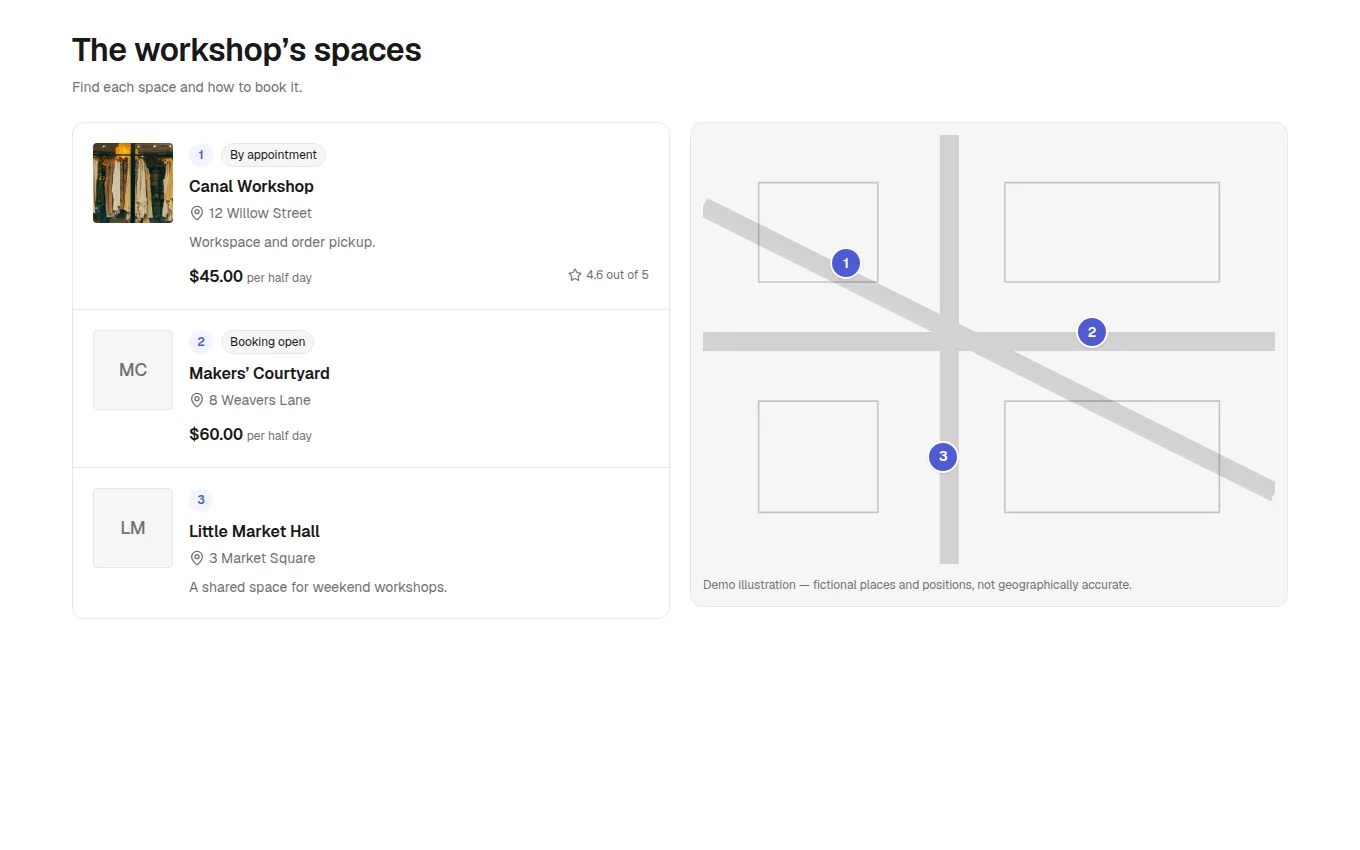Image resolution: width=1360 pixels, height=850 pixels.
Task: Open the Canal Workshop photo thumbnail
Action: click(x=133, y=183)
